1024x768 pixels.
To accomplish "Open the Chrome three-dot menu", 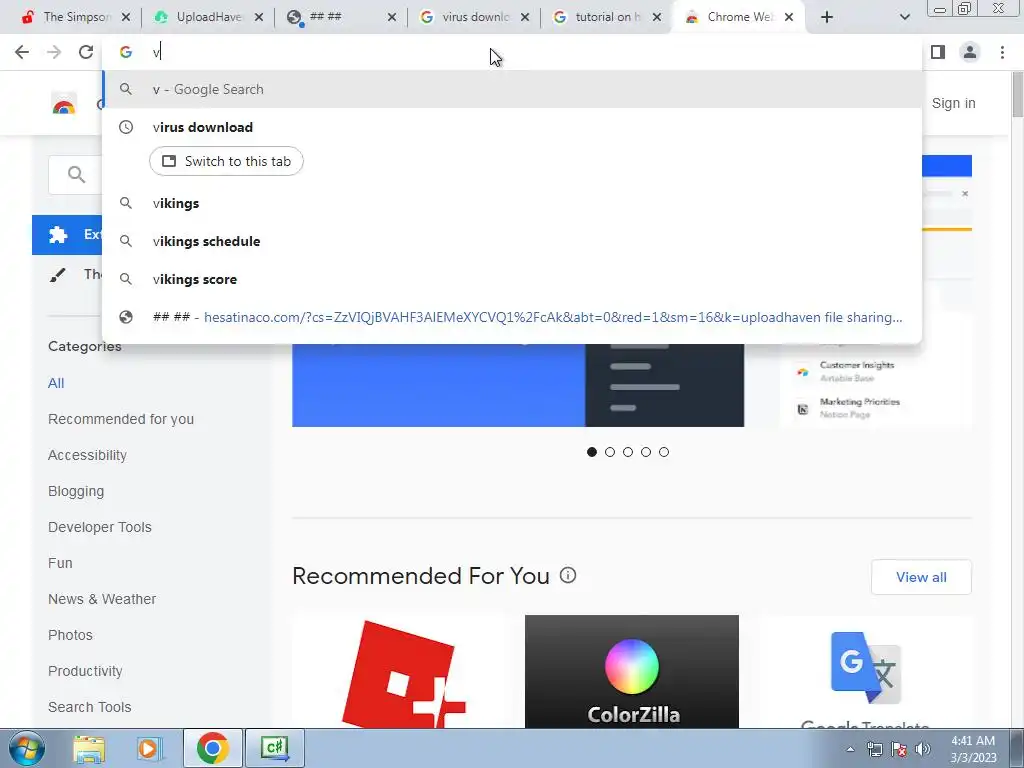I will click(x=1002, y=52).
